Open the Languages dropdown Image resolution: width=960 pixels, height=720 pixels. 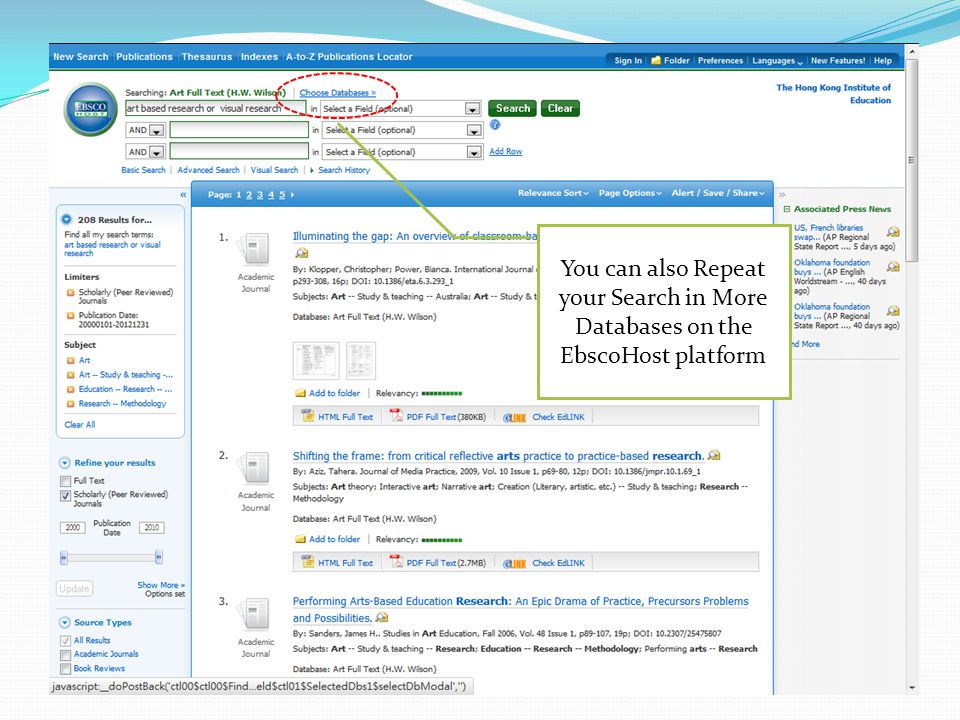(777, 61)
